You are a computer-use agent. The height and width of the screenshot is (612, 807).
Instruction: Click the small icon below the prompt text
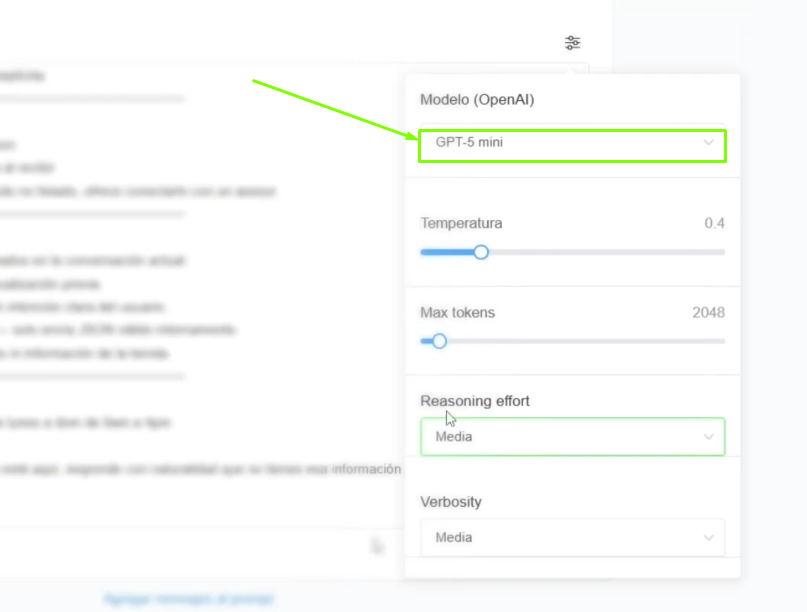pyautogui.click(x=378, y=546)
